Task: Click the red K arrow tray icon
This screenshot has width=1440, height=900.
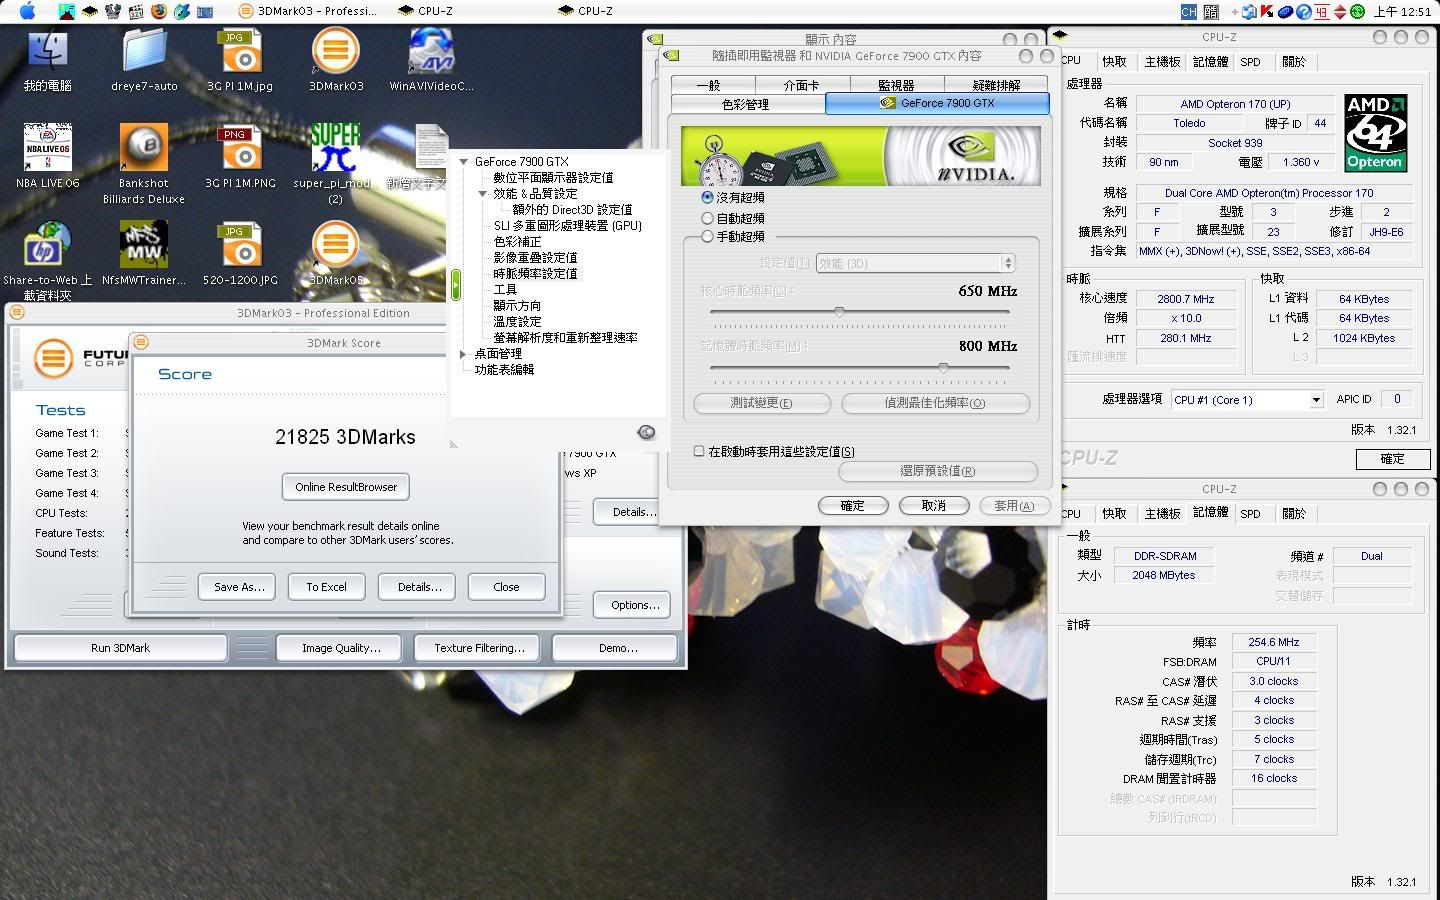Action: pyautogui.click(x=1267, y=12)
